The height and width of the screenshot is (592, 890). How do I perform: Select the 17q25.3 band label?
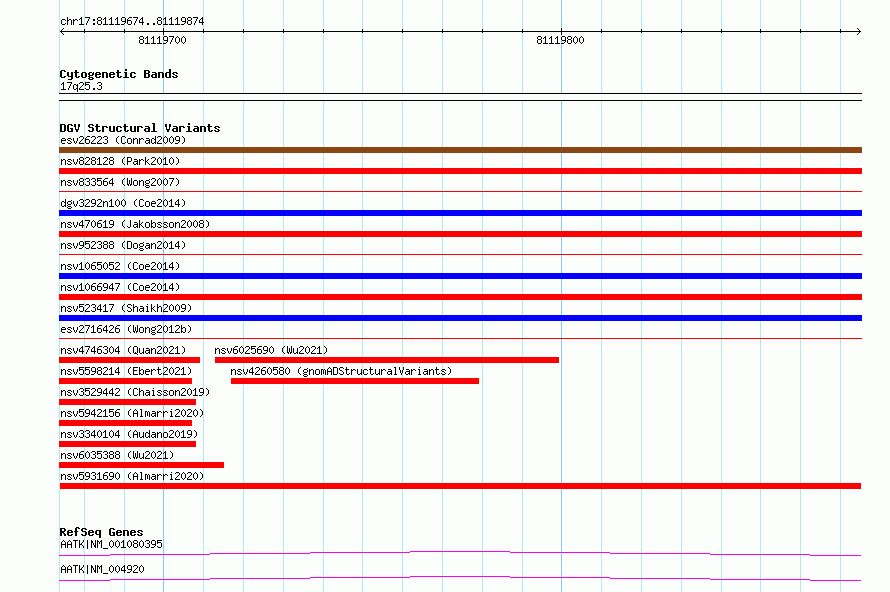click(x=81, y=86)
